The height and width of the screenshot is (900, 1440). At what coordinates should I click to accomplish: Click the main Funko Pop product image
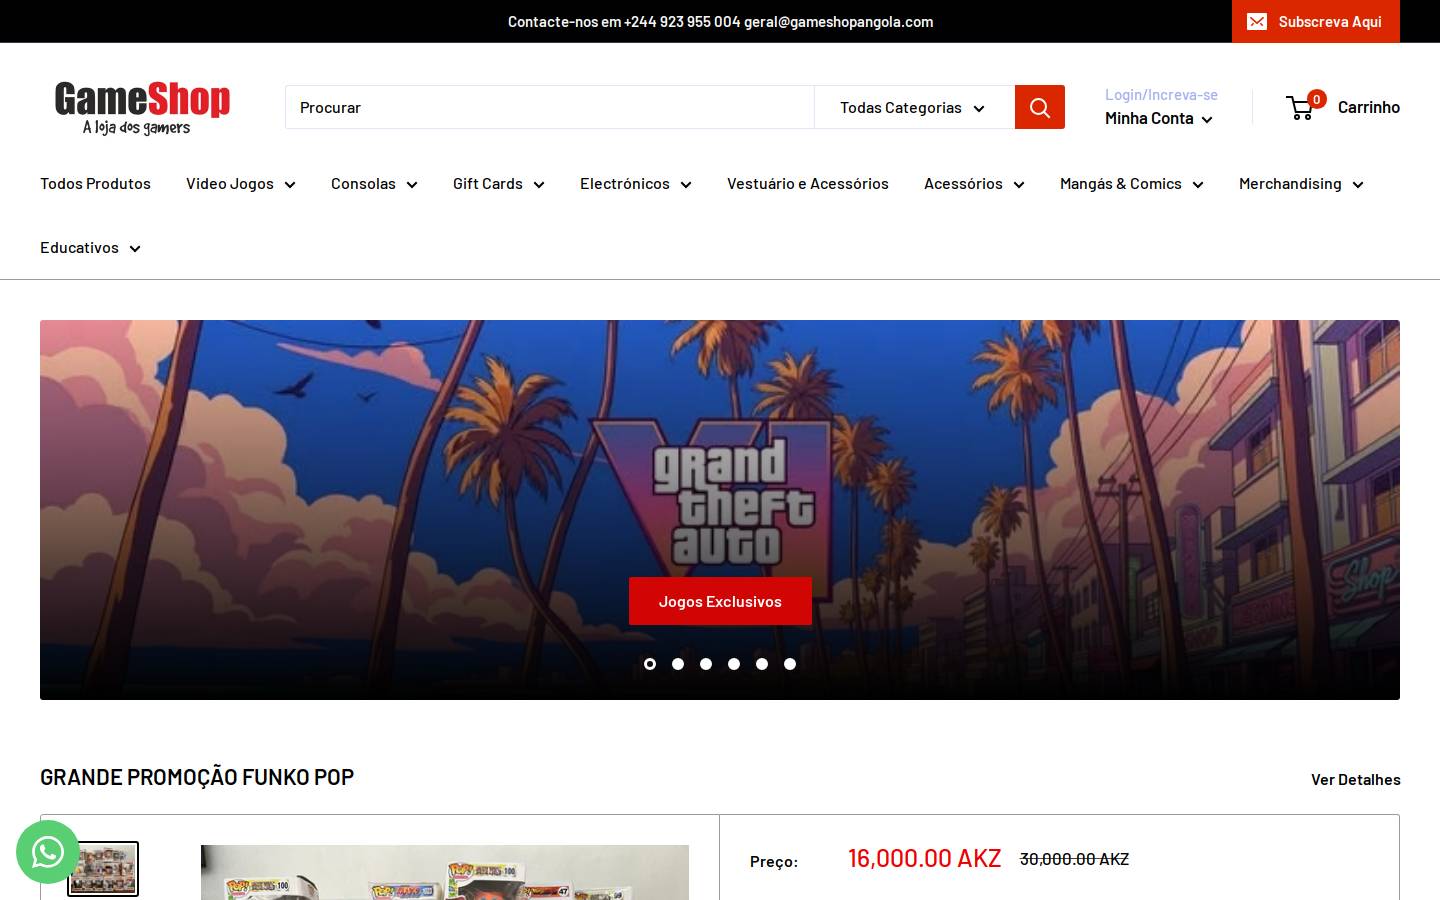coord(445,872)
